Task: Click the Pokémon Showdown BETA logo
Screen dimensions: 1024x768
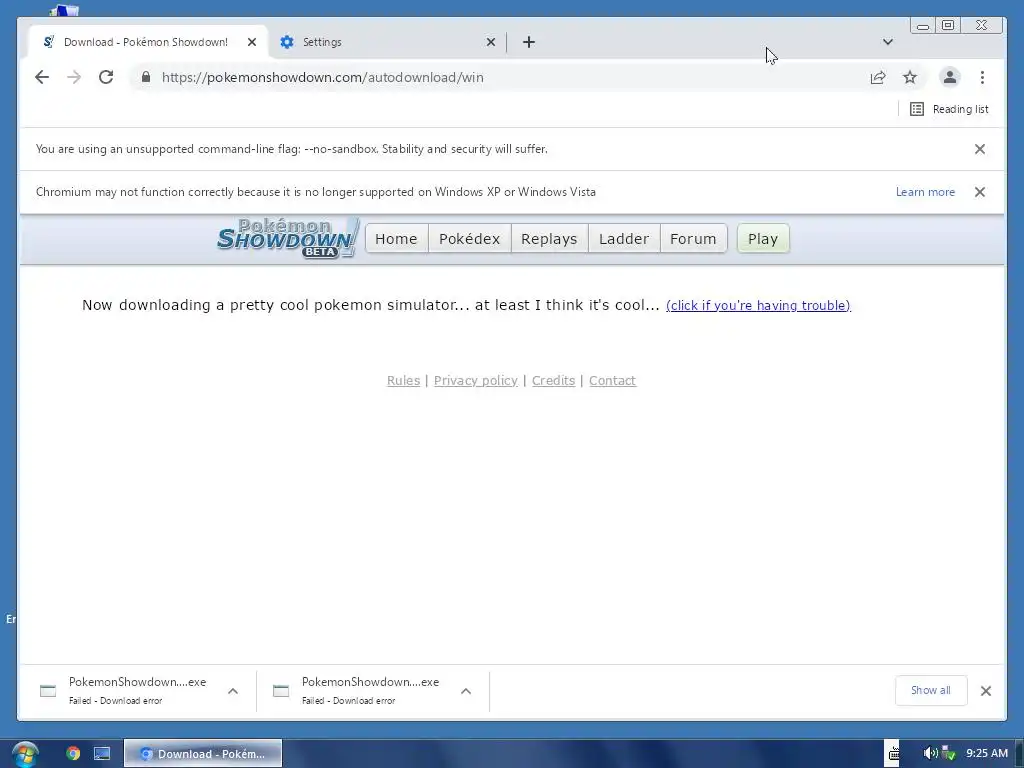Action: [x=288, y=238]
